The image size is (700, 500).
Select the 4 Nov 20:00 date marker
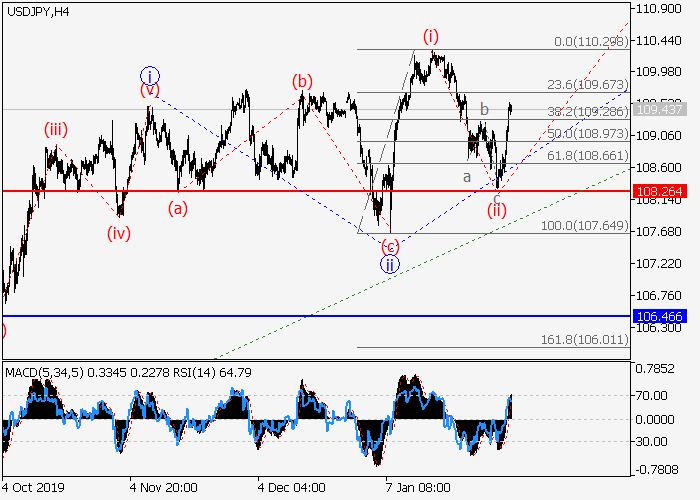(162, 488)
